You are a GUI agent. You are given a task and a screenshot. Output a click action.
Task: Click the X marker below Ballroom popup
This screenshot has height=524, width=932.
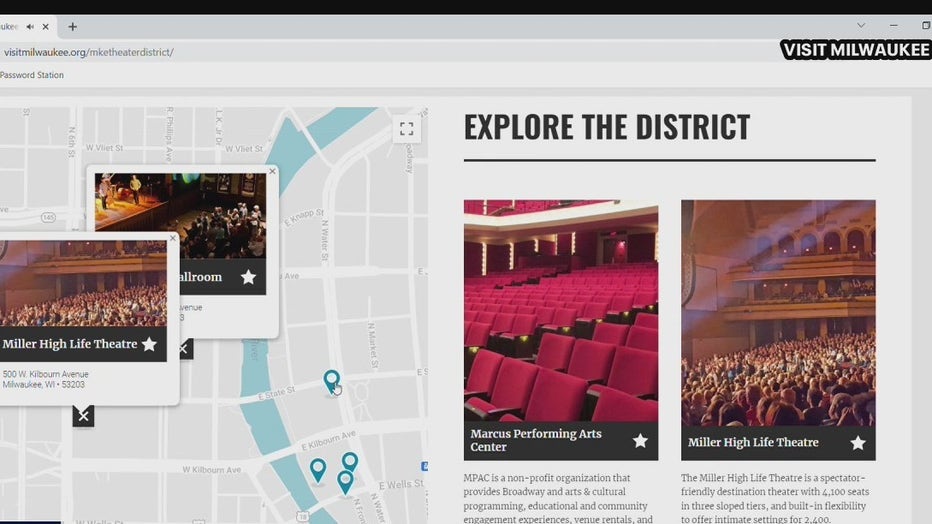tap(185, 349)
